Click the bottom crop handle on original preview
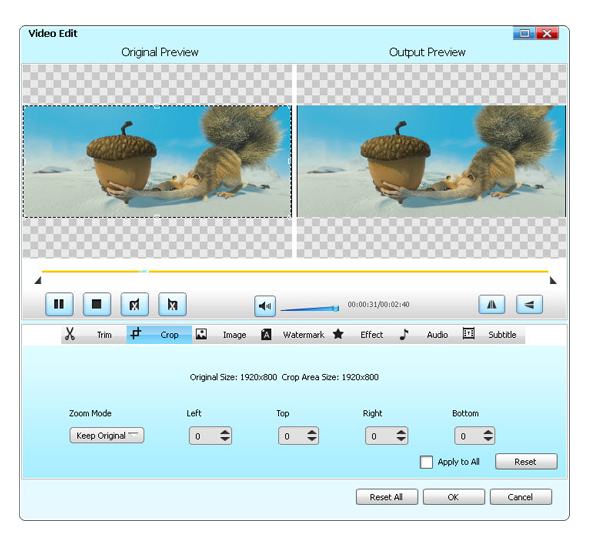The width and height of the screenshot is (602, 542). [157, 216]
